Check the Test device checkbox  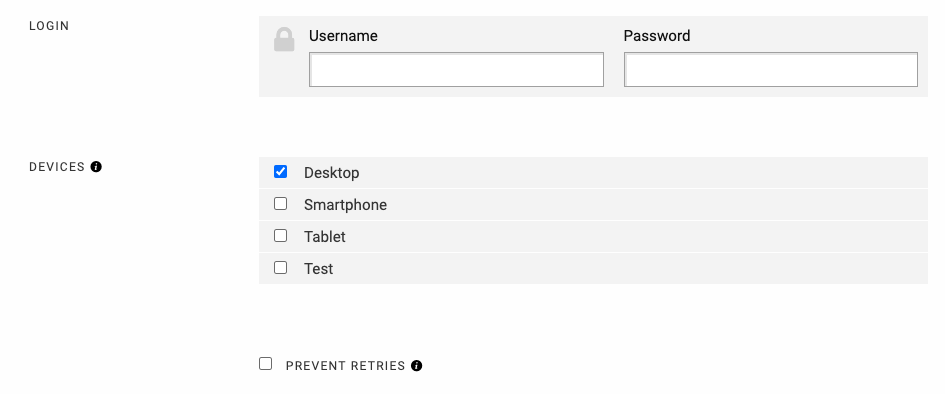click(280, 267)
